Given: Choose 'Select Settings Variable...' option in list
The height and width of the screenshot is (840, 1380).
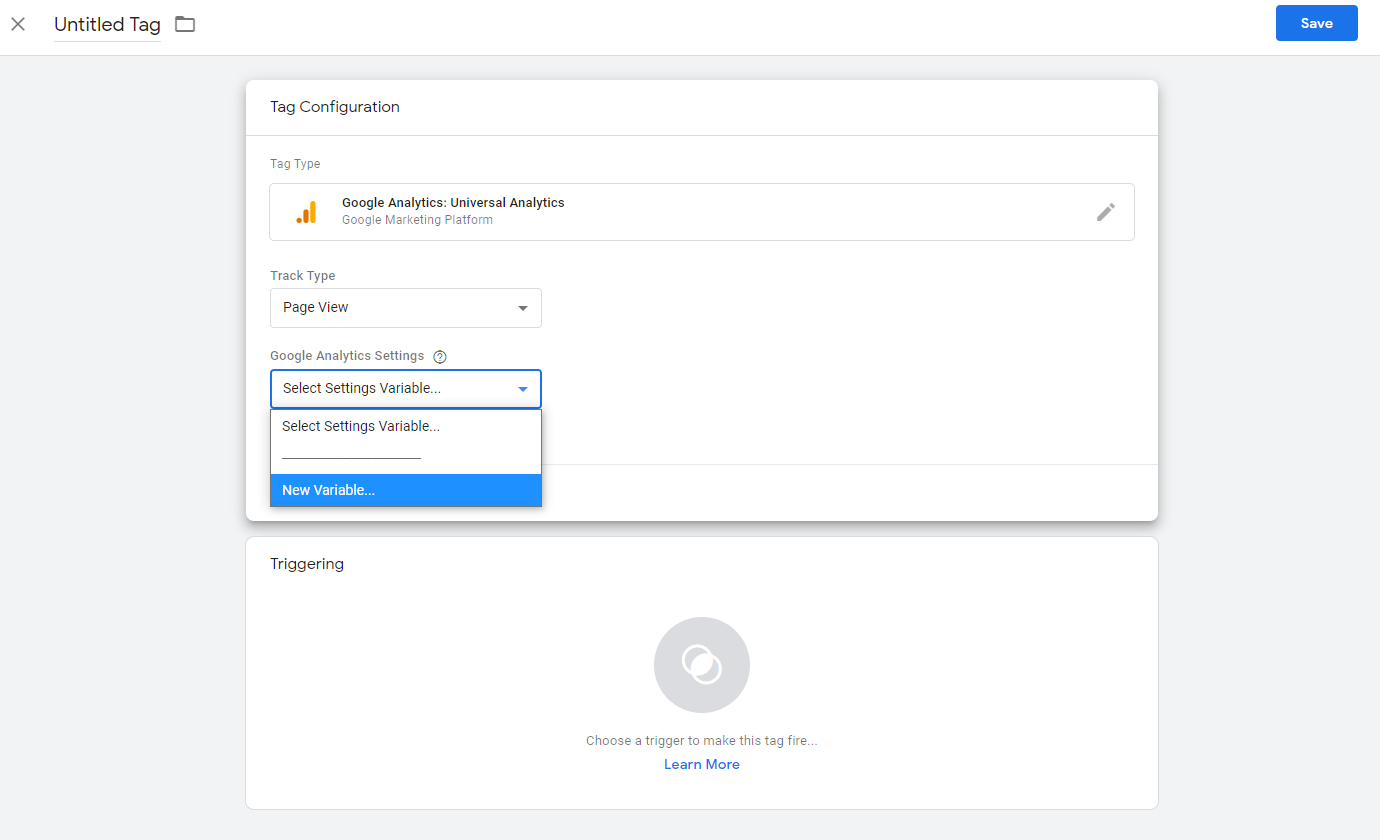Looking at the screenshot, I should (x=406, y=426).
